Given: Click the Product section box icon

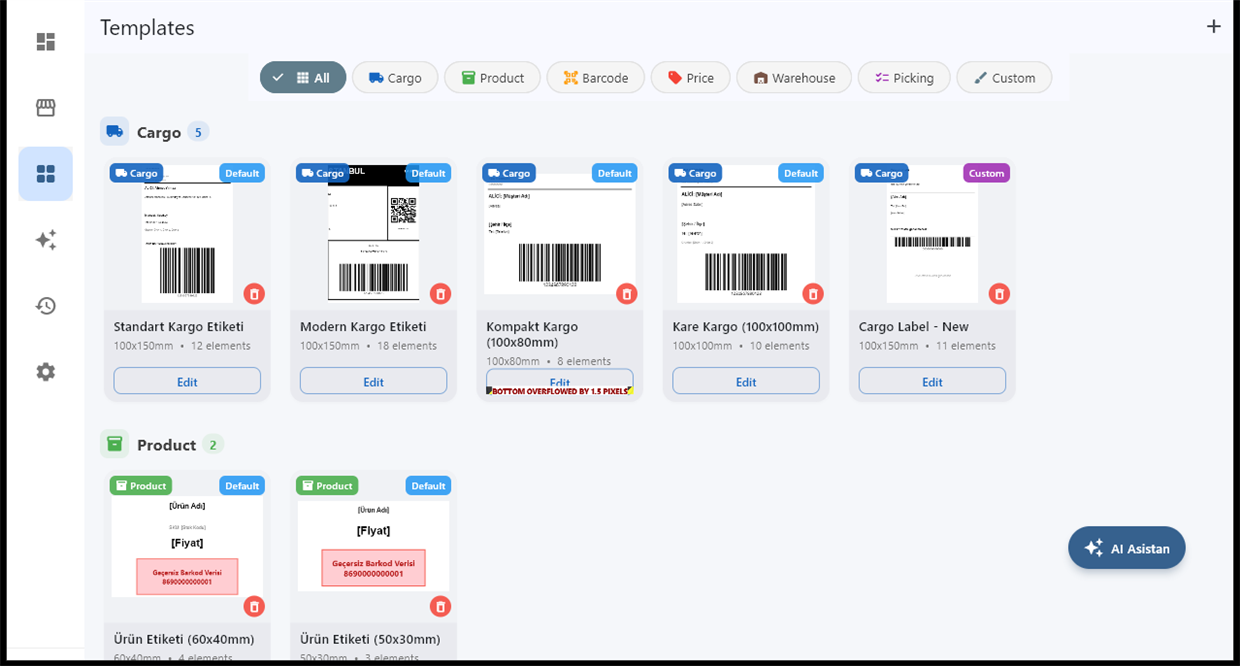Looking at the screenshot, I should coord(115,444).
